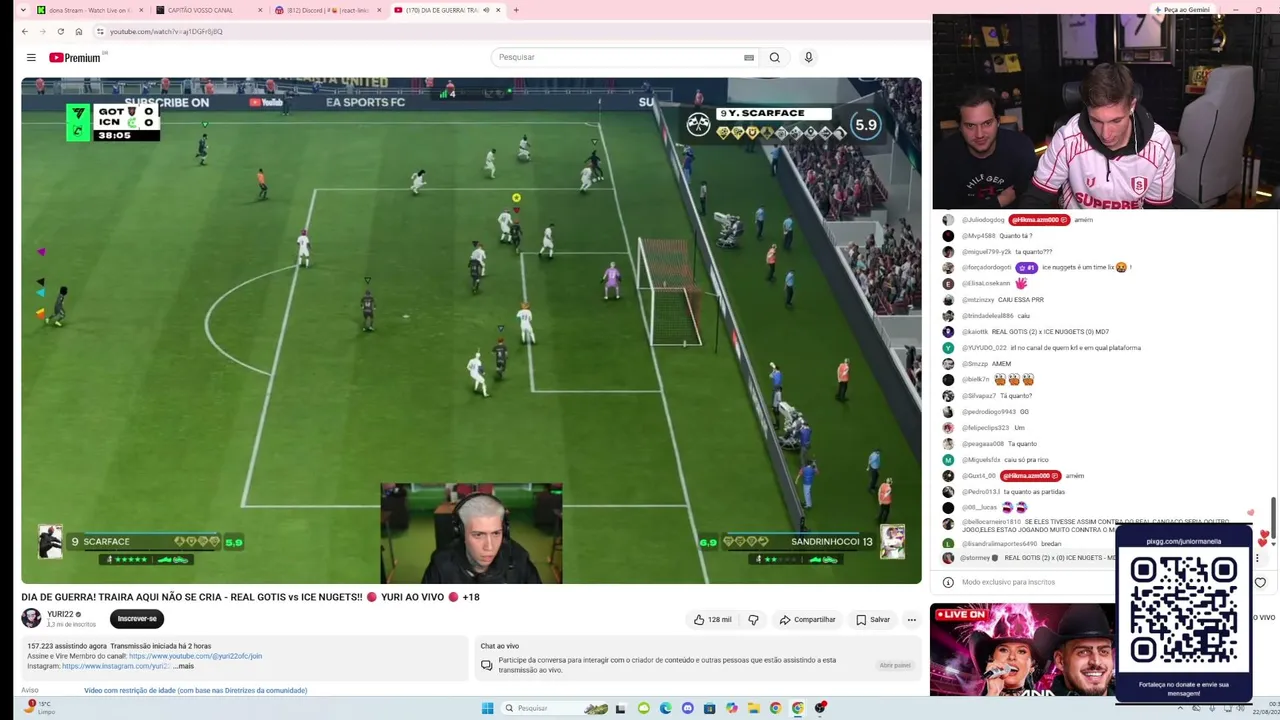
Task: Expand the tab search dropdown
Action: (x=22, y=10)
